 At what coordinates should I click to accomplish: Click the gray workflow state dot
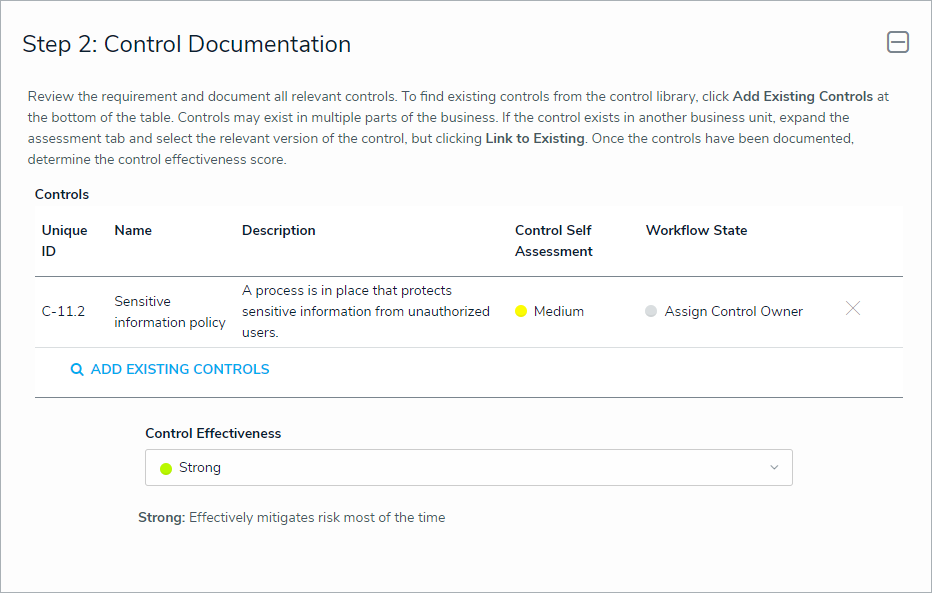(651, 312)
